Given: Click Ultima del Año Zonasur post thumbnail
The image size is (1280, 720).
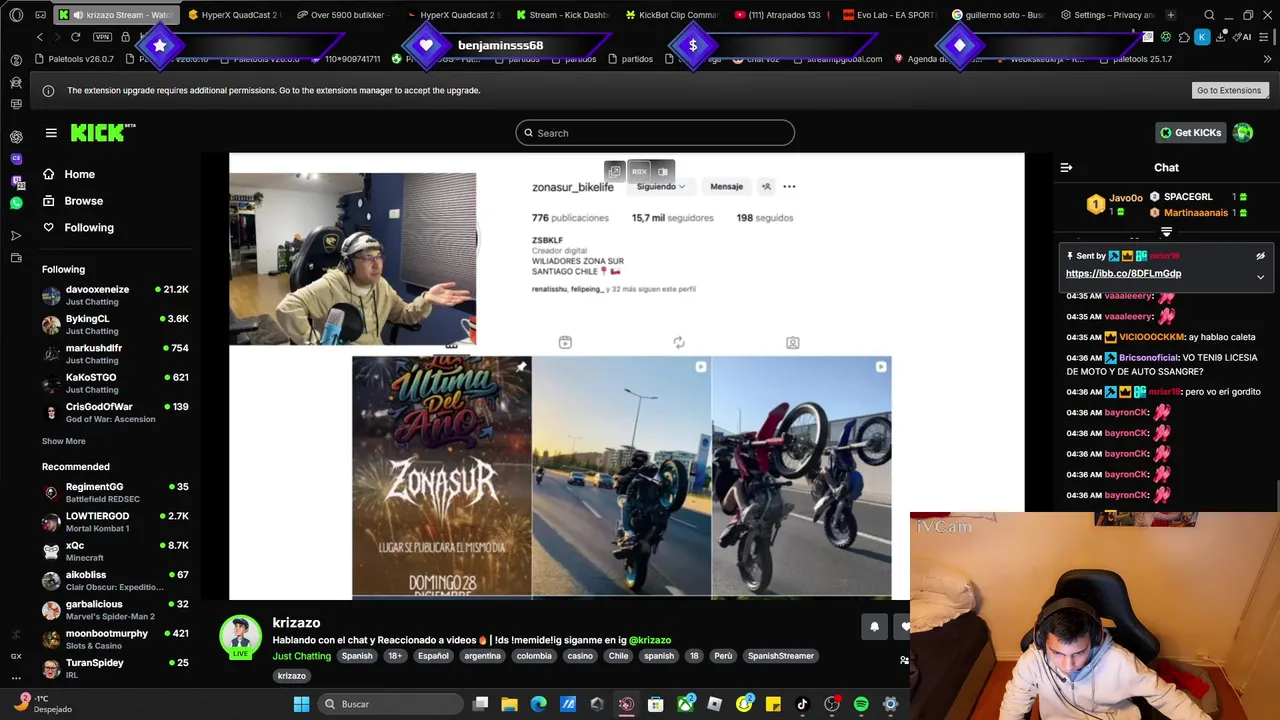Looking at the screenshot, I should [x=441, y=477].
